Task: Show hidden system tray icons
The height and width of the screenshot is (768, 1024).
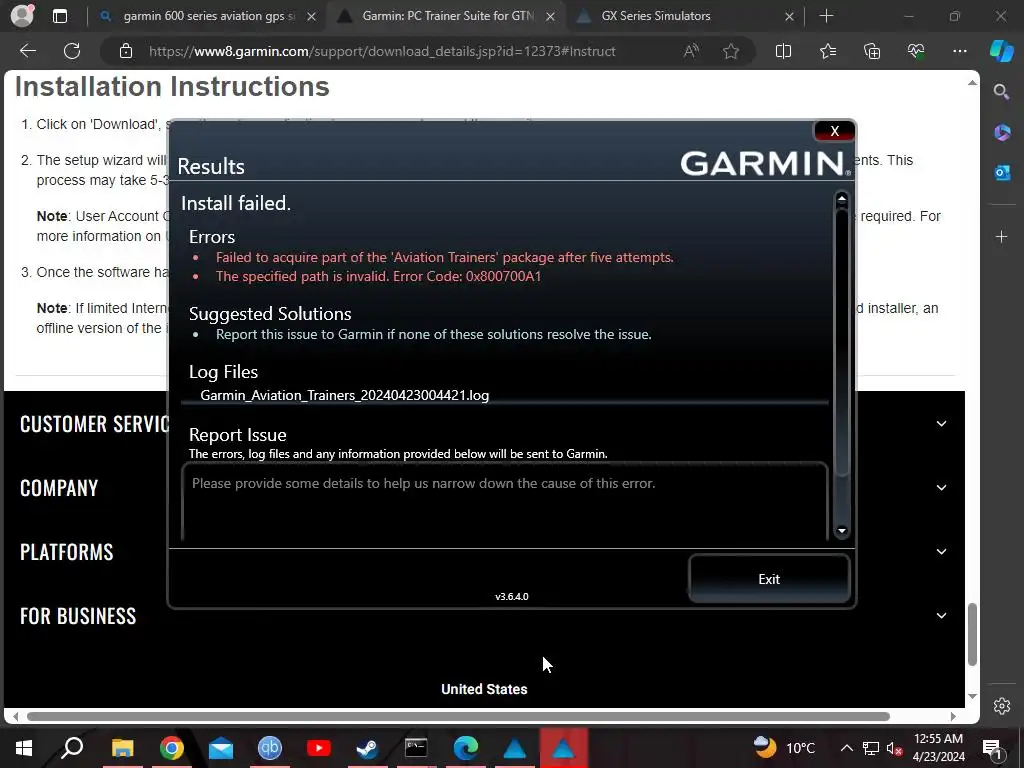Action: [x=846, y=748]
